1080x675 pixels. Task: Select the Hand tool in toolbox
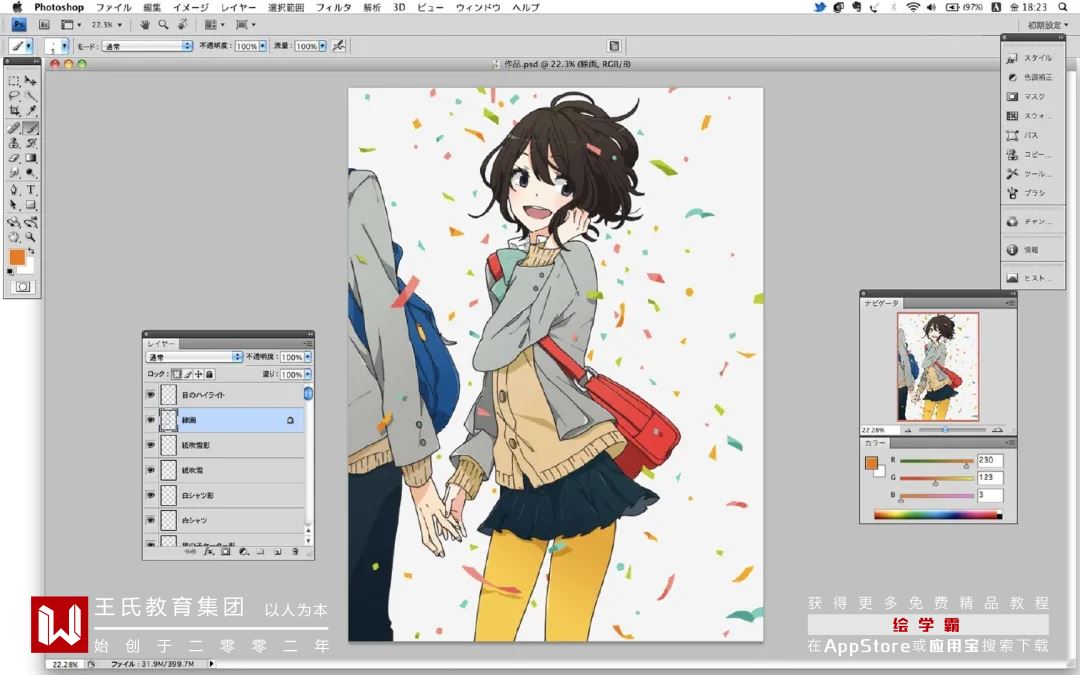coord(14,237)
